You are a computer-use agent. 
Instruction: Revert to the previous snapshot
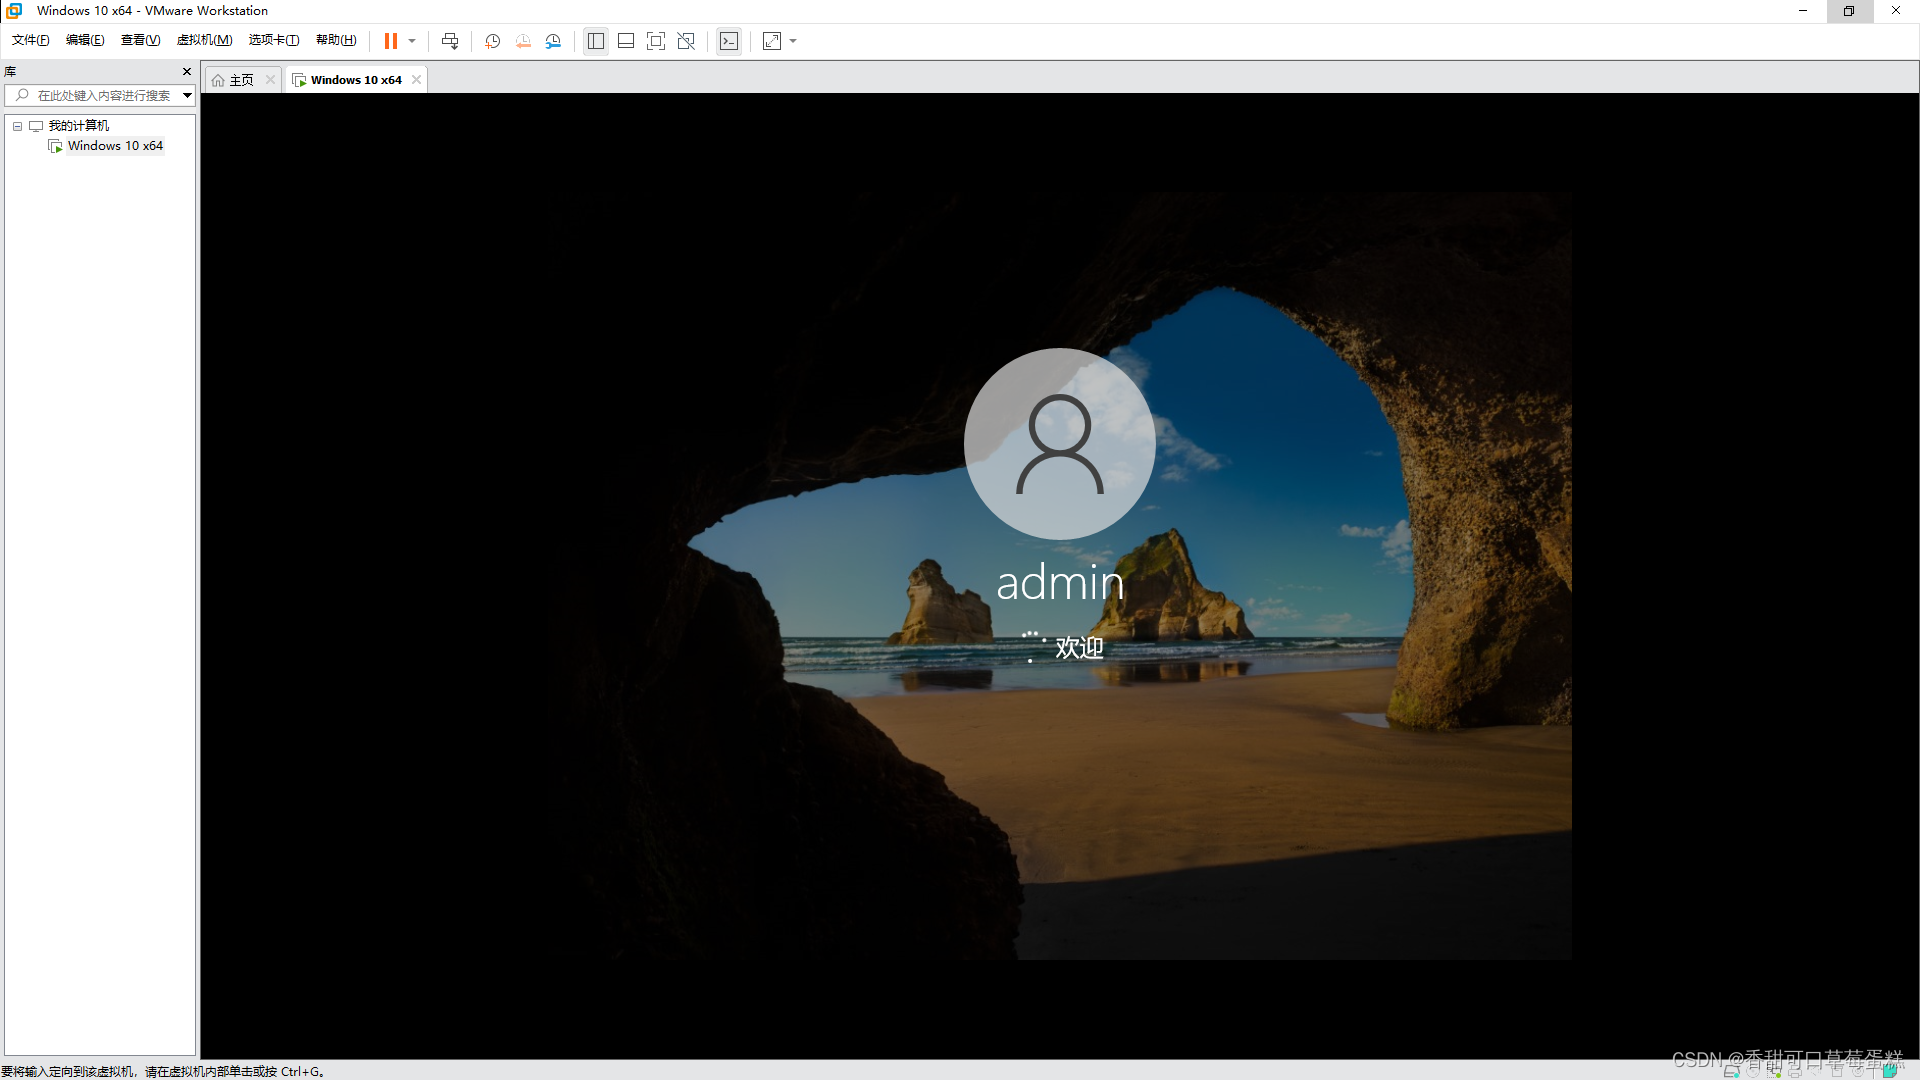point(523,41)
